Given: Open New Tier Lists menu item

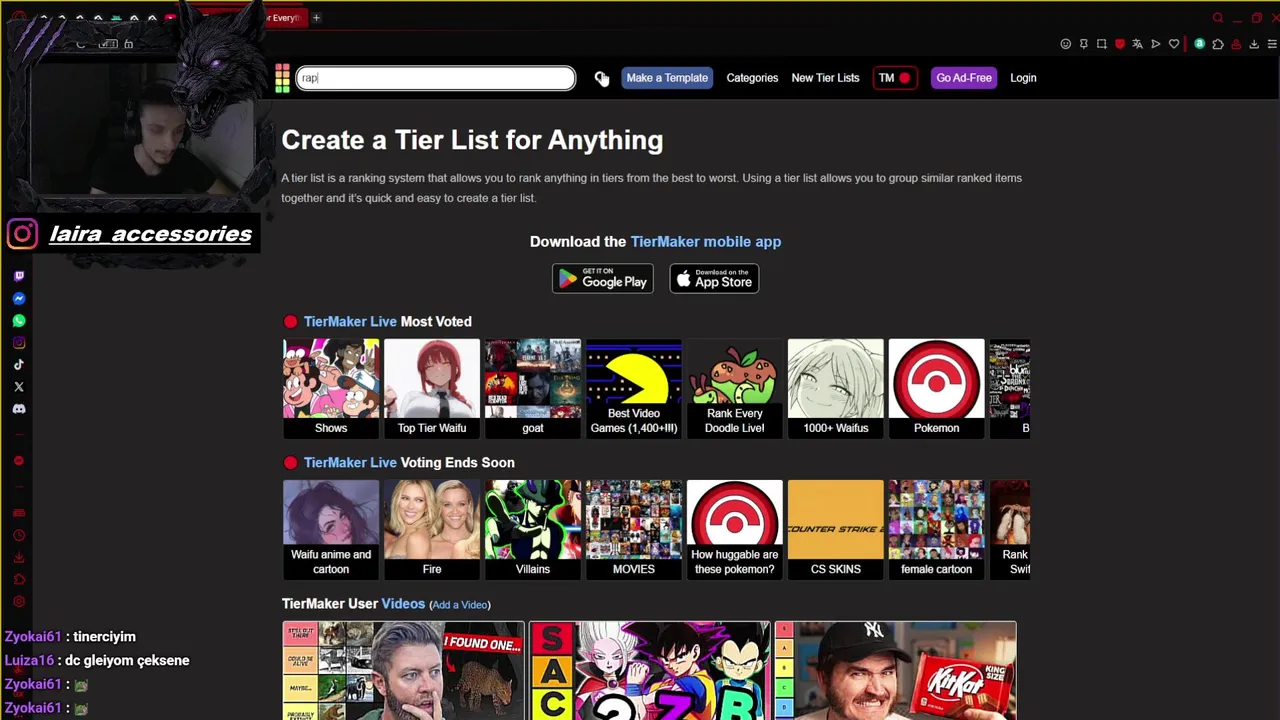Looking at the screenshot, I should (825, 78).
